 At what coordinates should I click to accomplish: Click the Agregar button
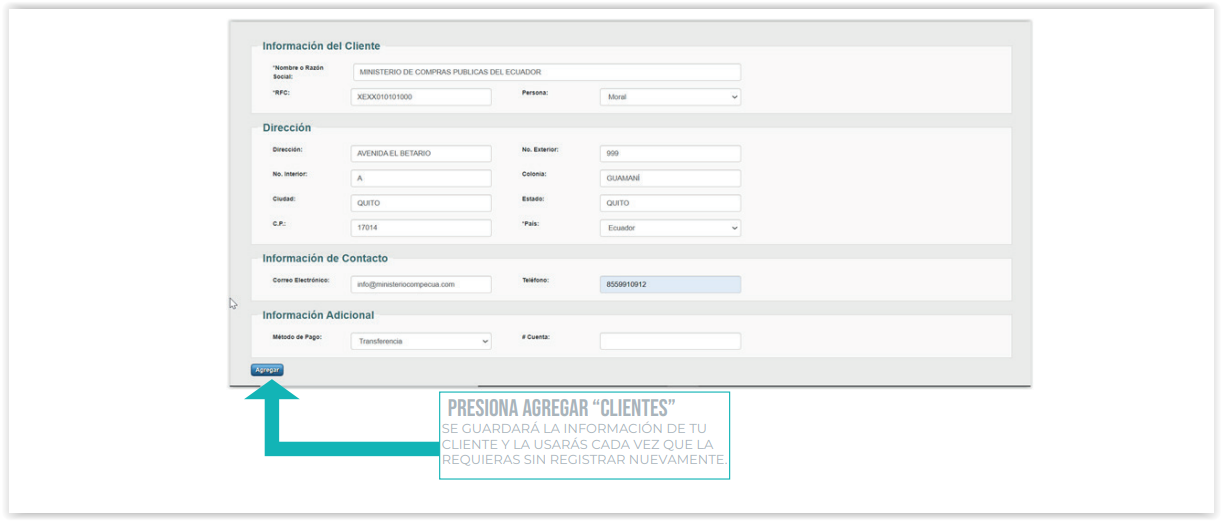(x=267, y=370)
